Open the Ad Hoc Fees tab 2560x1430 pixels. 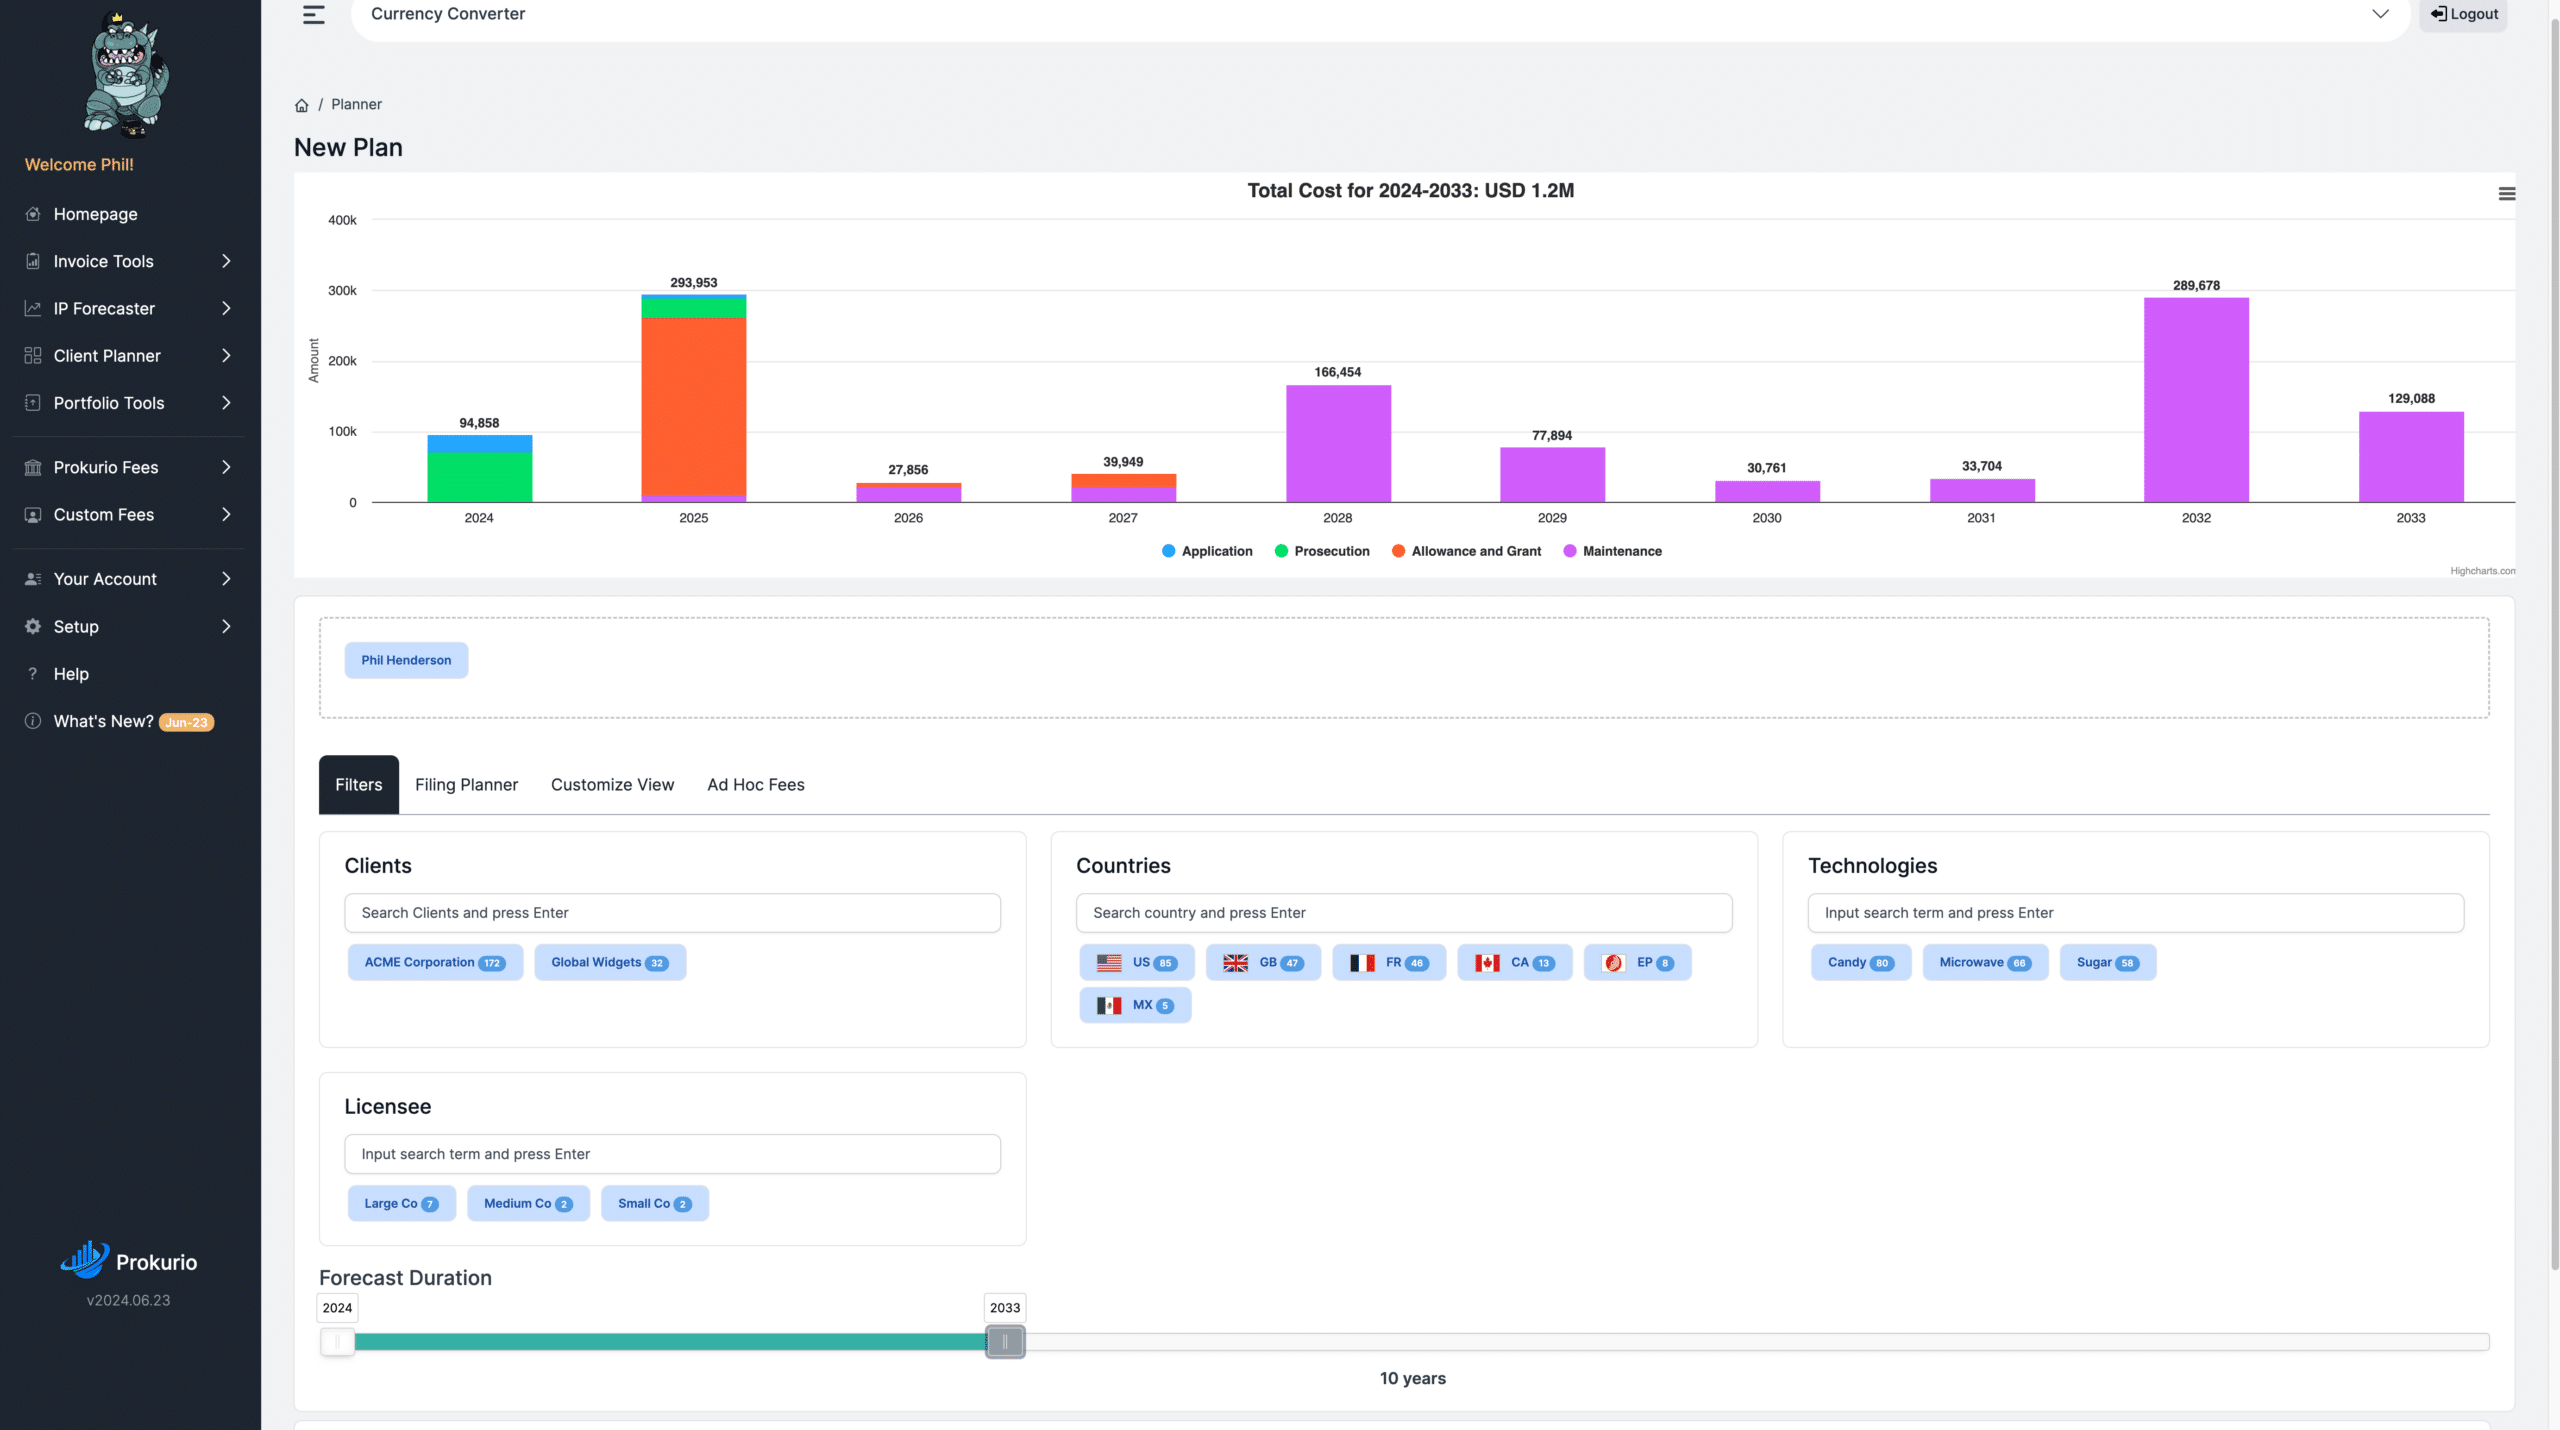tap(756, 785)
